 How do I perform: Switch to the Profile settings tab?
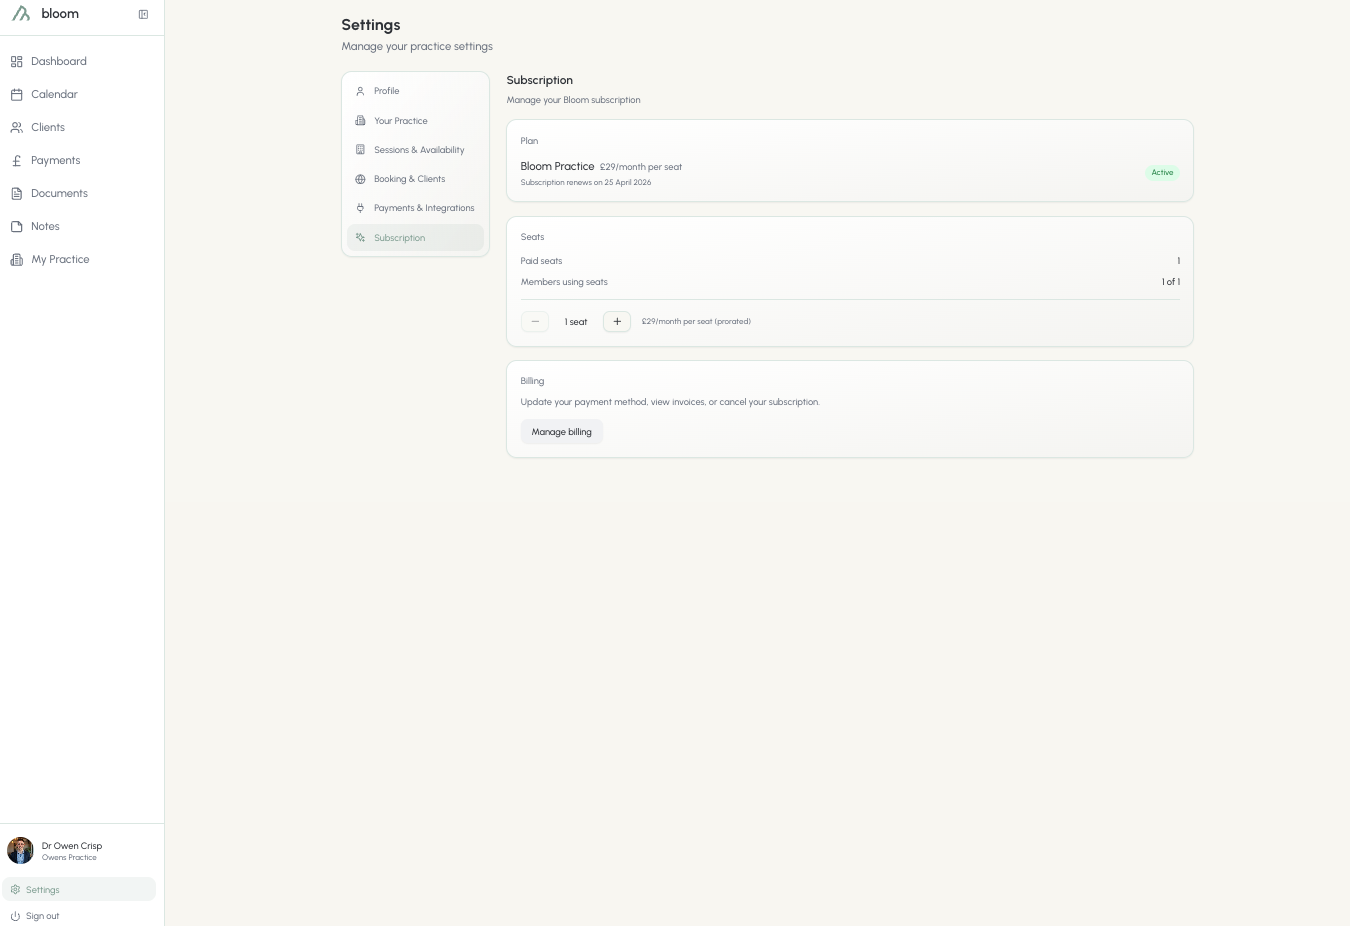(415, 91)
